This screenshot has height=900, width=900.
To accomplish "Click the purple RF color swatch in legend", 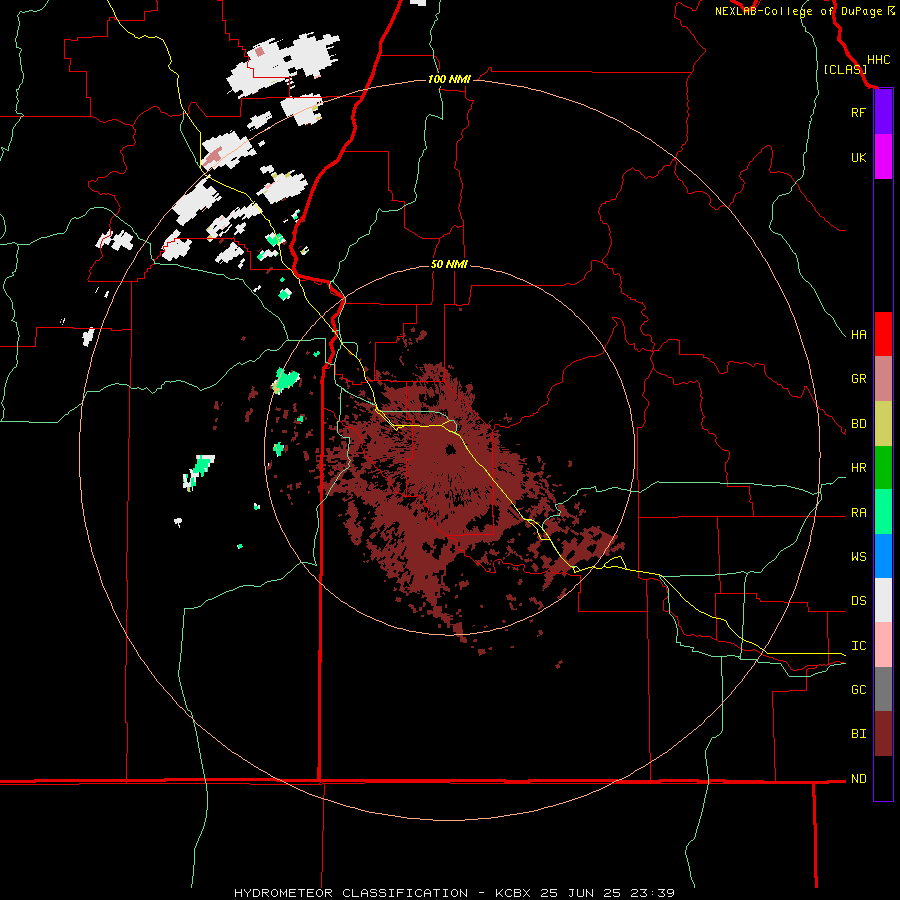I will point(883,112).
